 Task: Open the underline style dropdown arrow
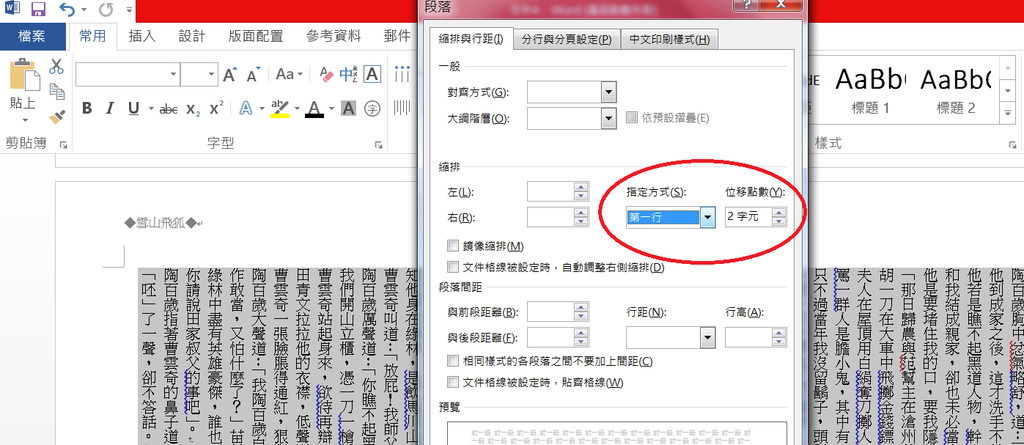point(151,109)
